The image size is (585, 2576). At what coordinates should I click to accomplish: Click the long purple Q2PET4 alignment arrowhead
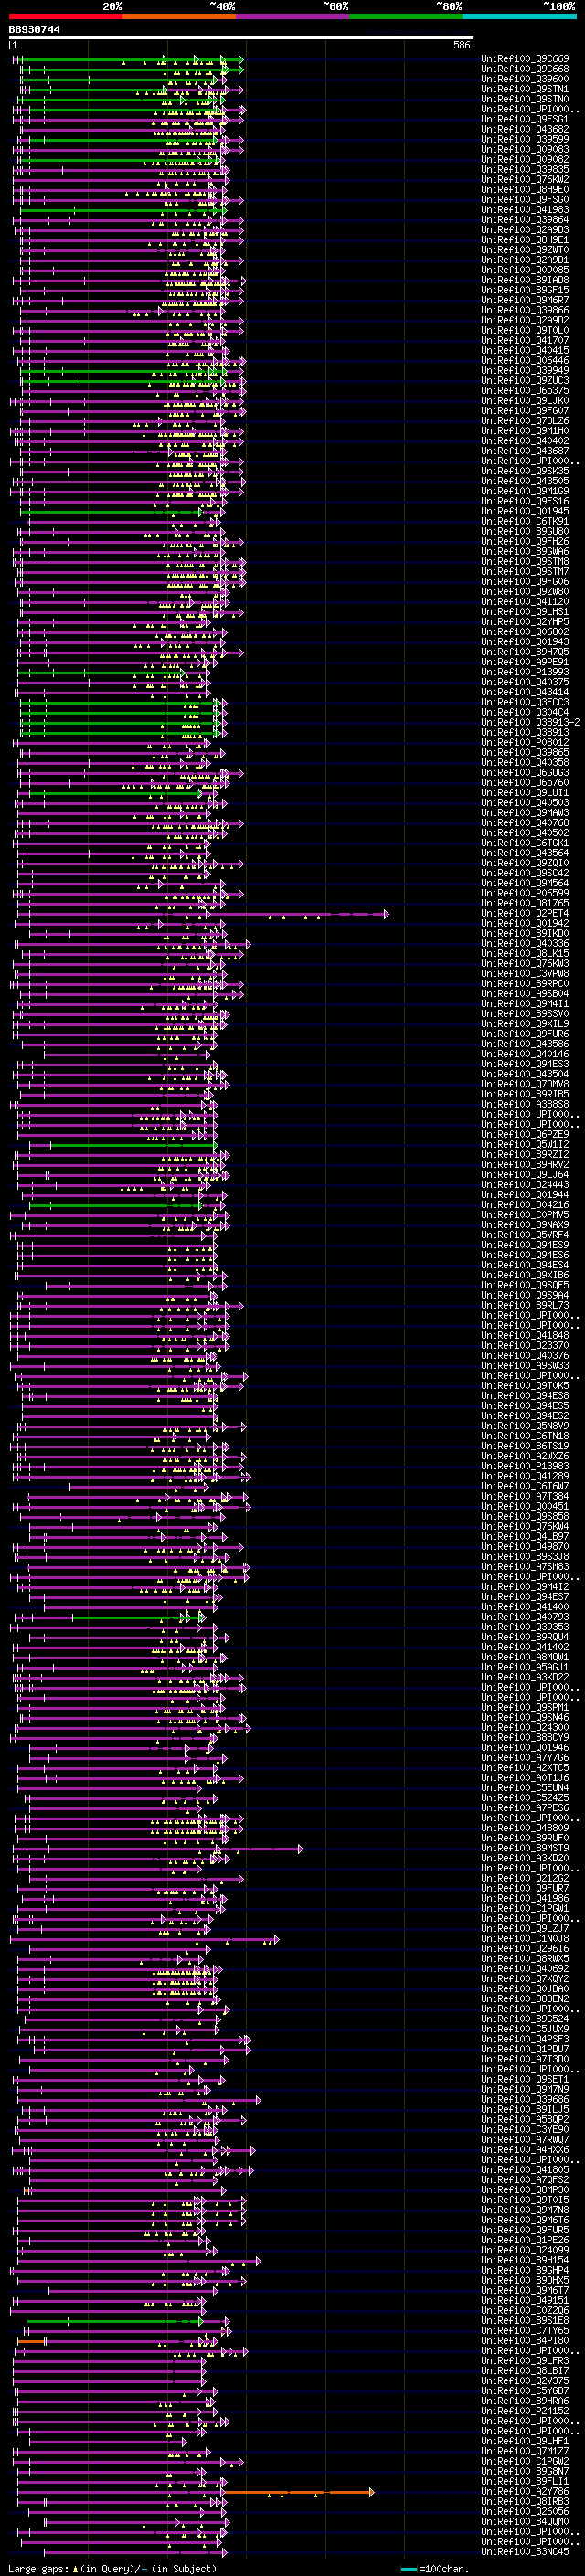click(385, 914)
